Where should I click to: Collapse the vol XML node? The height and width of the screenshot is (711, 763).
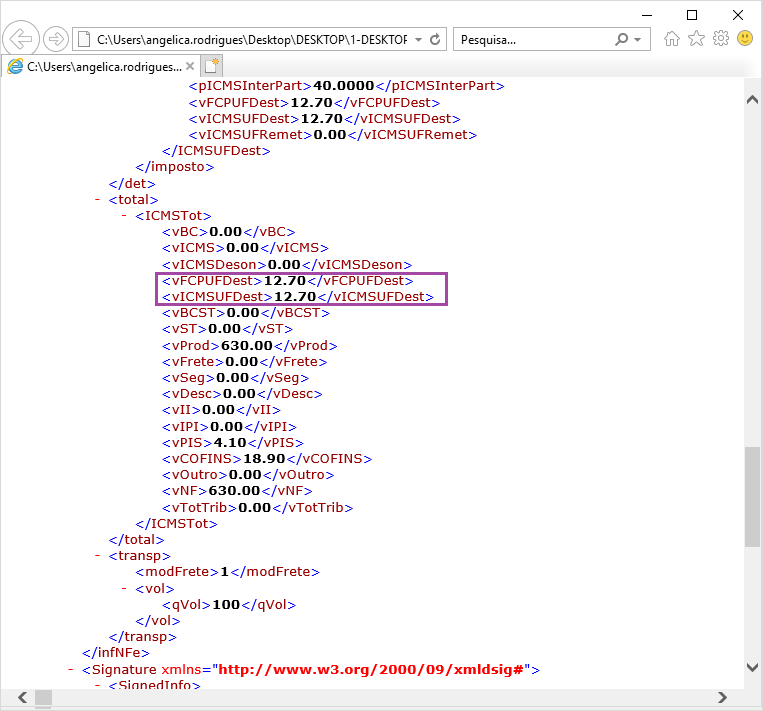click(125, 588)
